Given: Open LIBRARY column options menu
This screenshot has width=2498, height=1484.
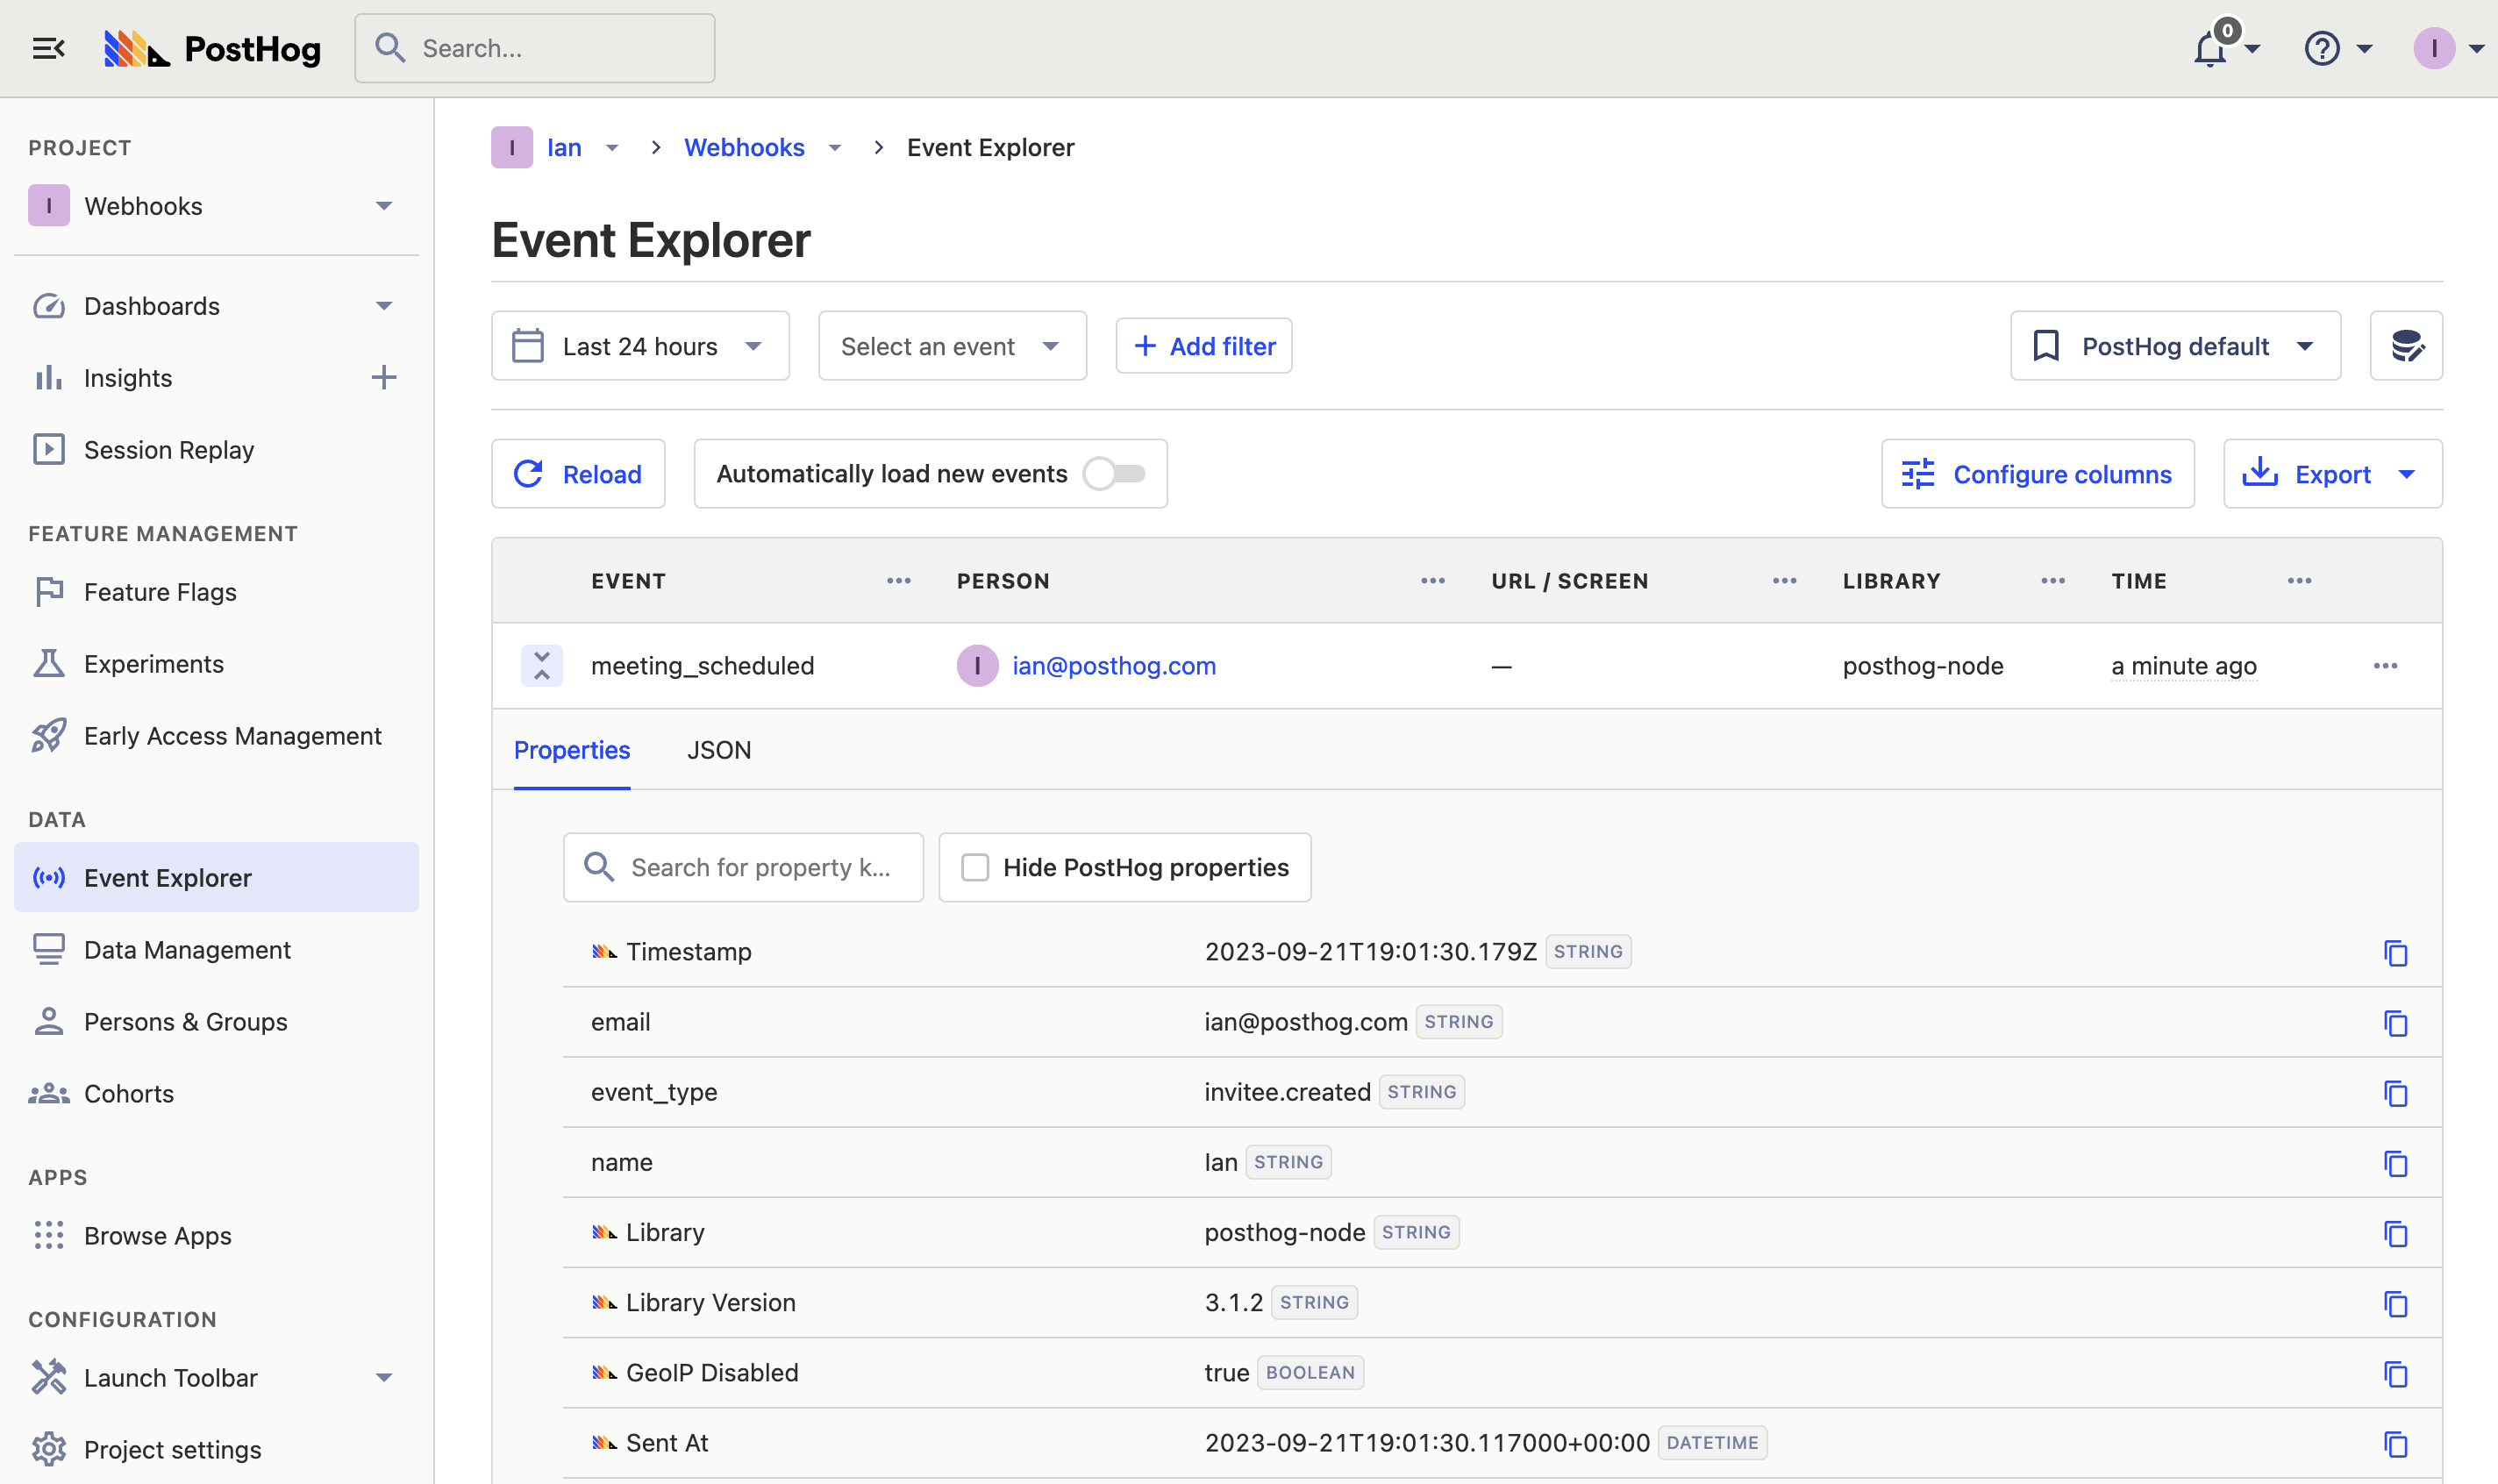Looking at the screenshot, I should [2053, 581].
